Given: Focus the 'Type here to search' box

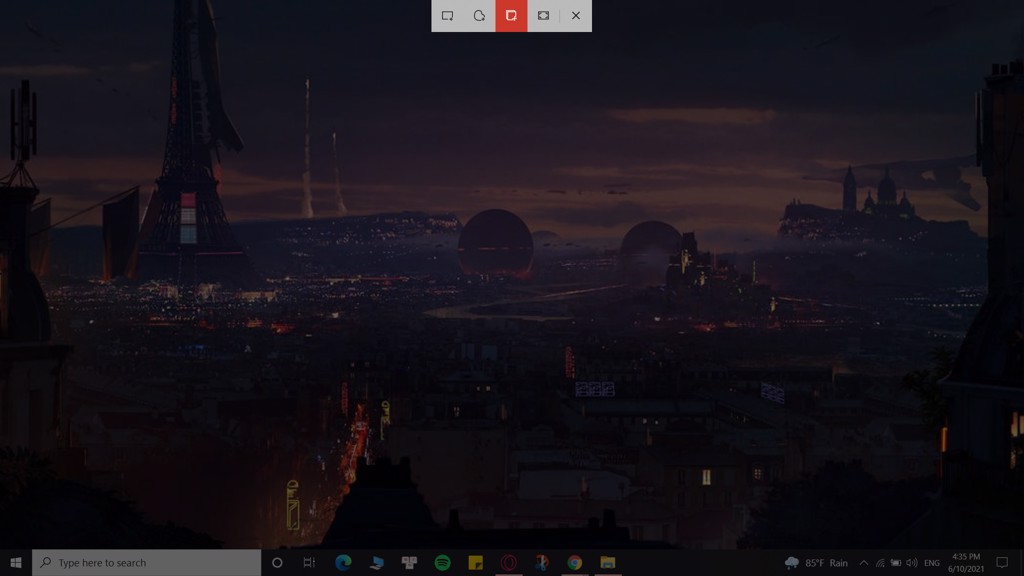Looking at the screenshot, I should pos(146,562).
